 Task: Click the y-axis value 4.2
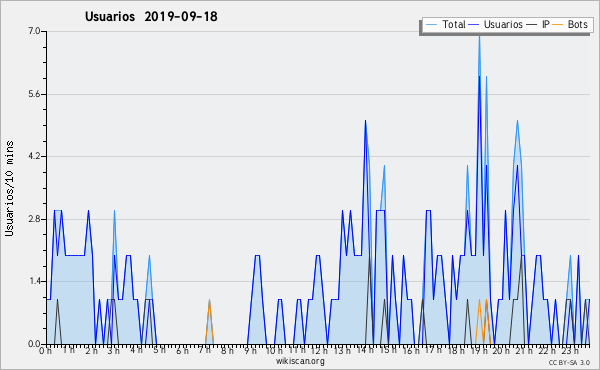[x=34, y=156]
